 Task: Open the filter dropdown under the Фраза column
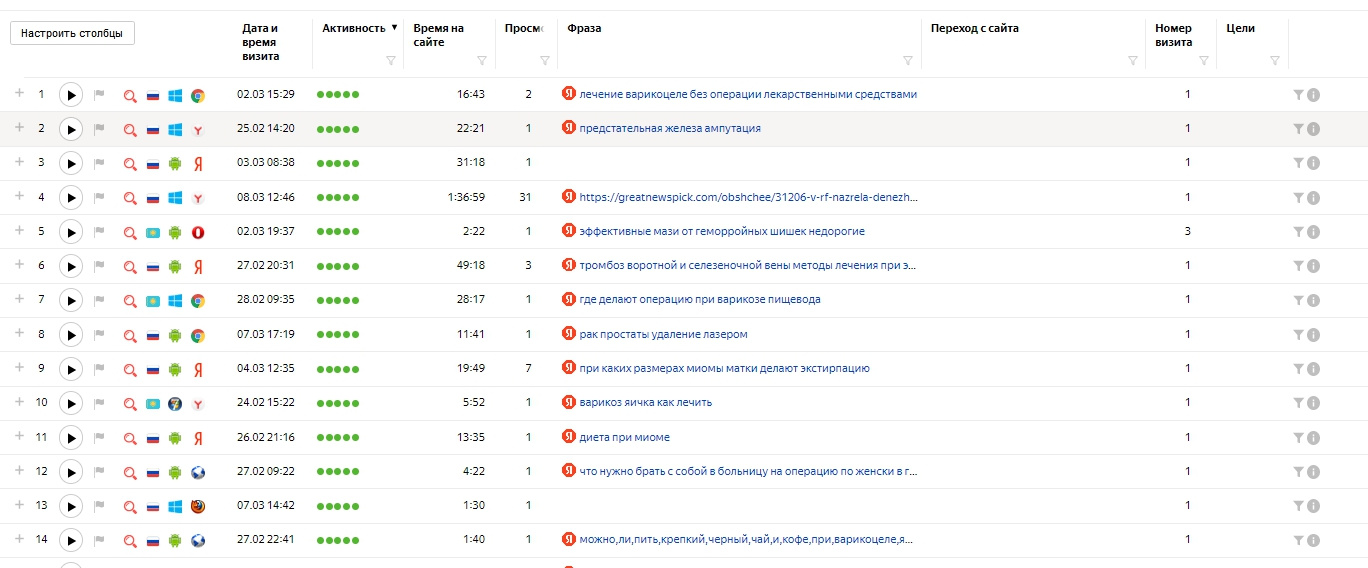[908, 61]
